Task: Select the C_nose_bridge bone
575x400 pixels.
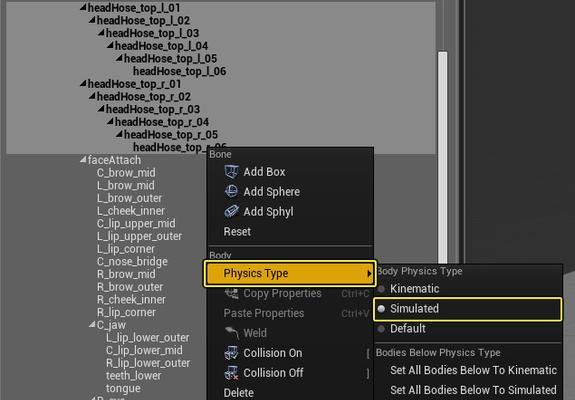Action: point(132,261)
